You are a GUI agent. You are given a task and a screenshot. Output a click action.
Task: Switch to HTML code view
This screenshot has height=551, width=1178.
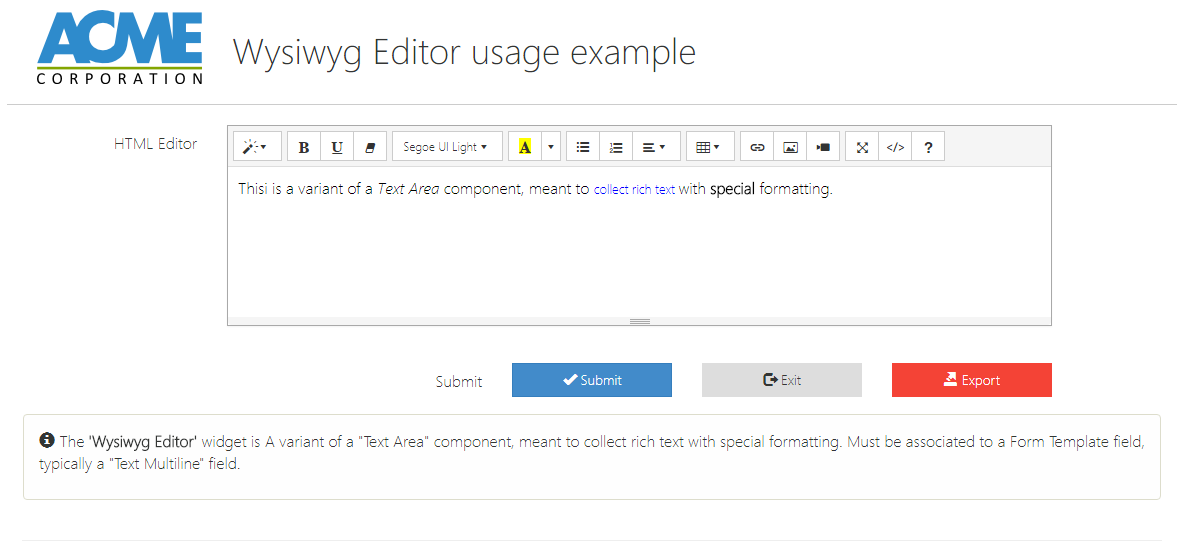[x=895, y=147]
